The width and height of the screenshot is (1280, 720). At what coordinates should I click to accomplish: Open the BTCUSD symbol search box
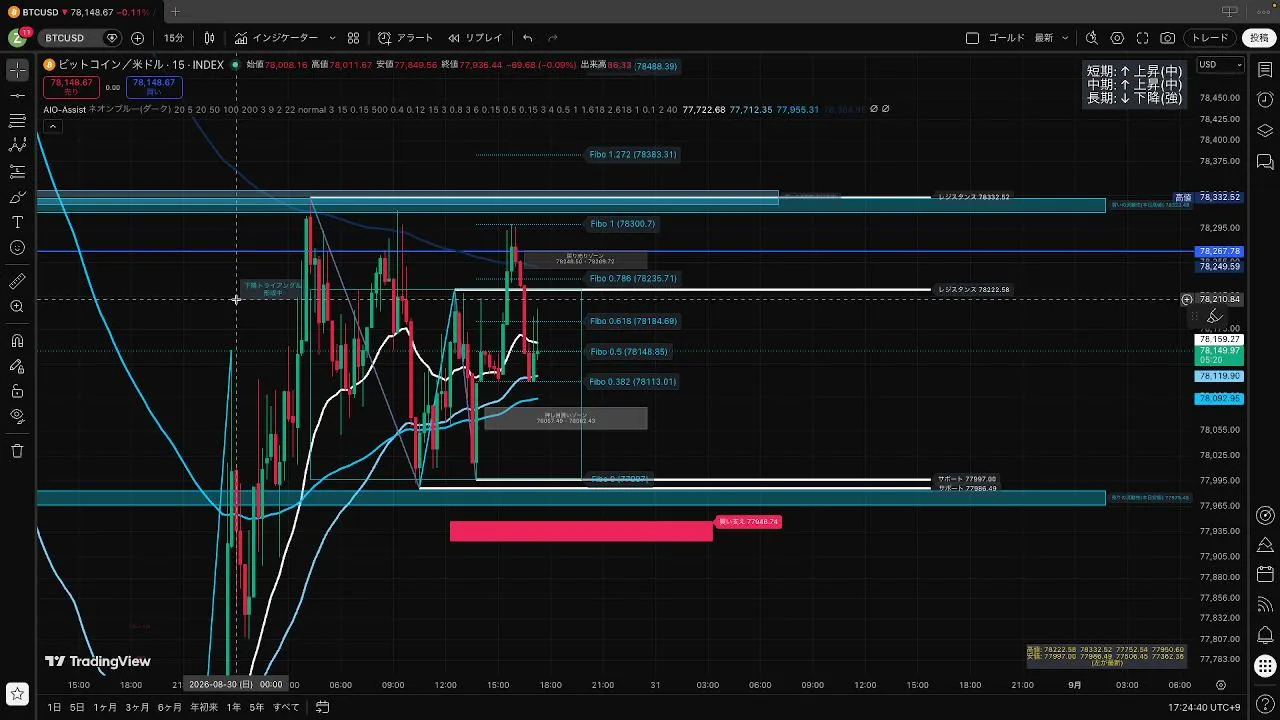pos(65,38)
